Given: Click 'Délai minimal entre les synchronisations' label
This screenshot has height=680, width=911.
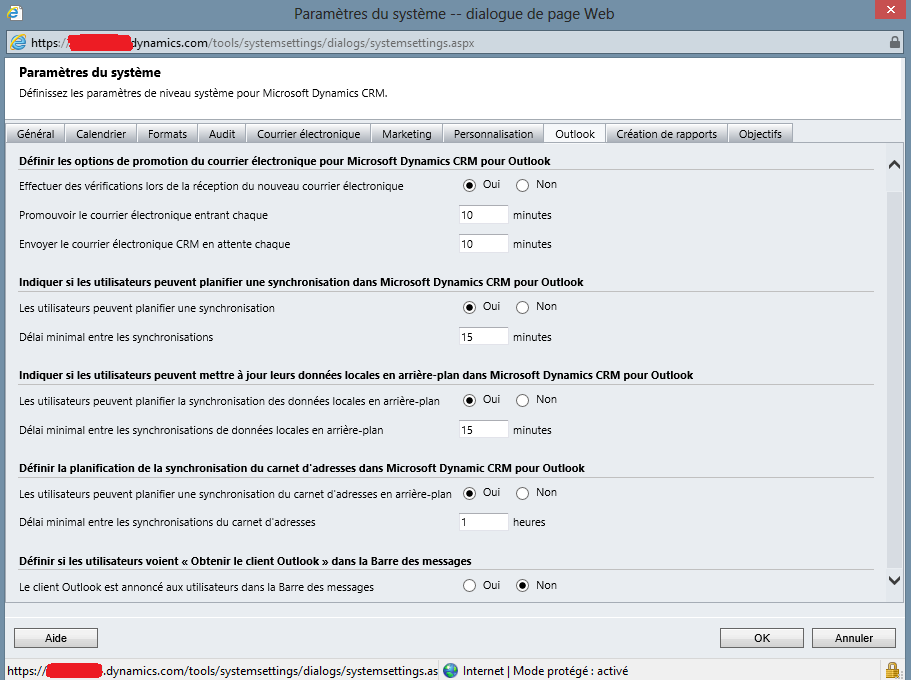Looking at the screenshot, I should click(116, 337).
